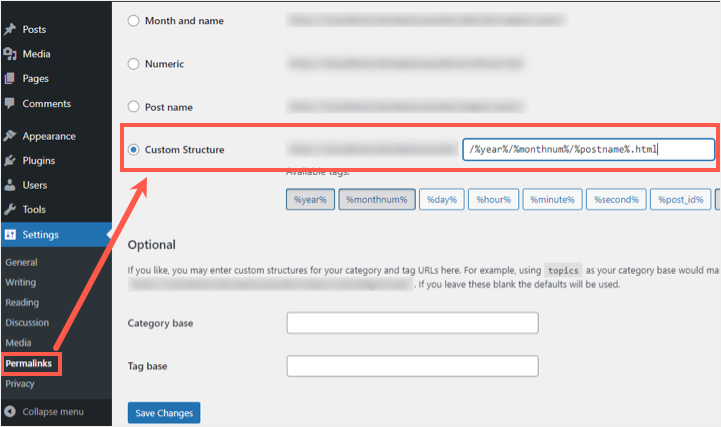Click the Tools wrench icon
Screen dimensions: 721x427
click(x=10, y=210)
